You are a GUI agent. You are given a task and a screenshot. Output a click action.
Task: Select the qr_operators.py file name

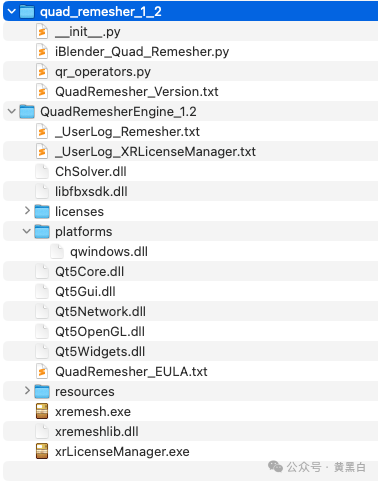[103, 72]
